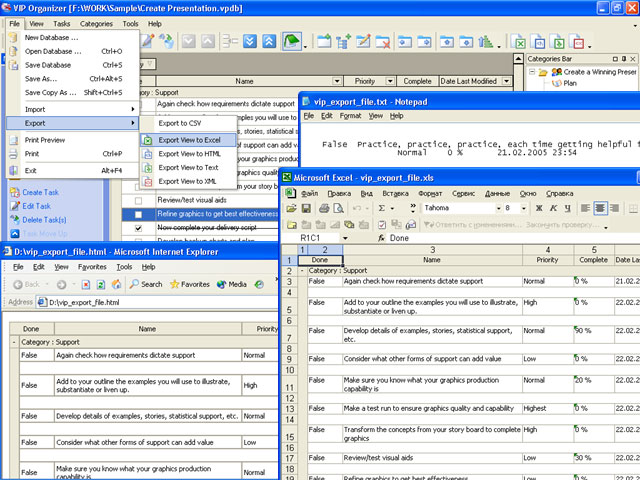Open Favorites in Internet Explorer toolbar

pos(190,284)
